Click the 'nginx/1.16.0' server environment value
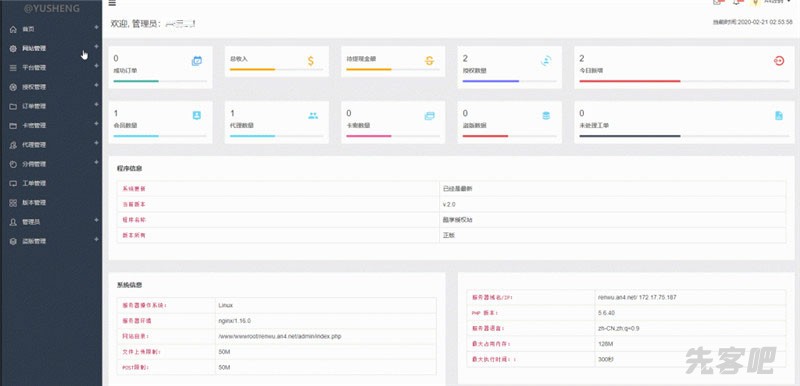This screenshot has width=800, height=386. point(234,321)
